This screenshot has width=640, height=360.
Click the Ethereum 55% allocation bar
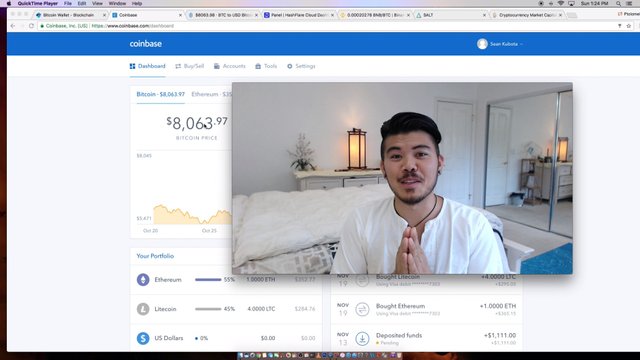[x=208, y=280]
